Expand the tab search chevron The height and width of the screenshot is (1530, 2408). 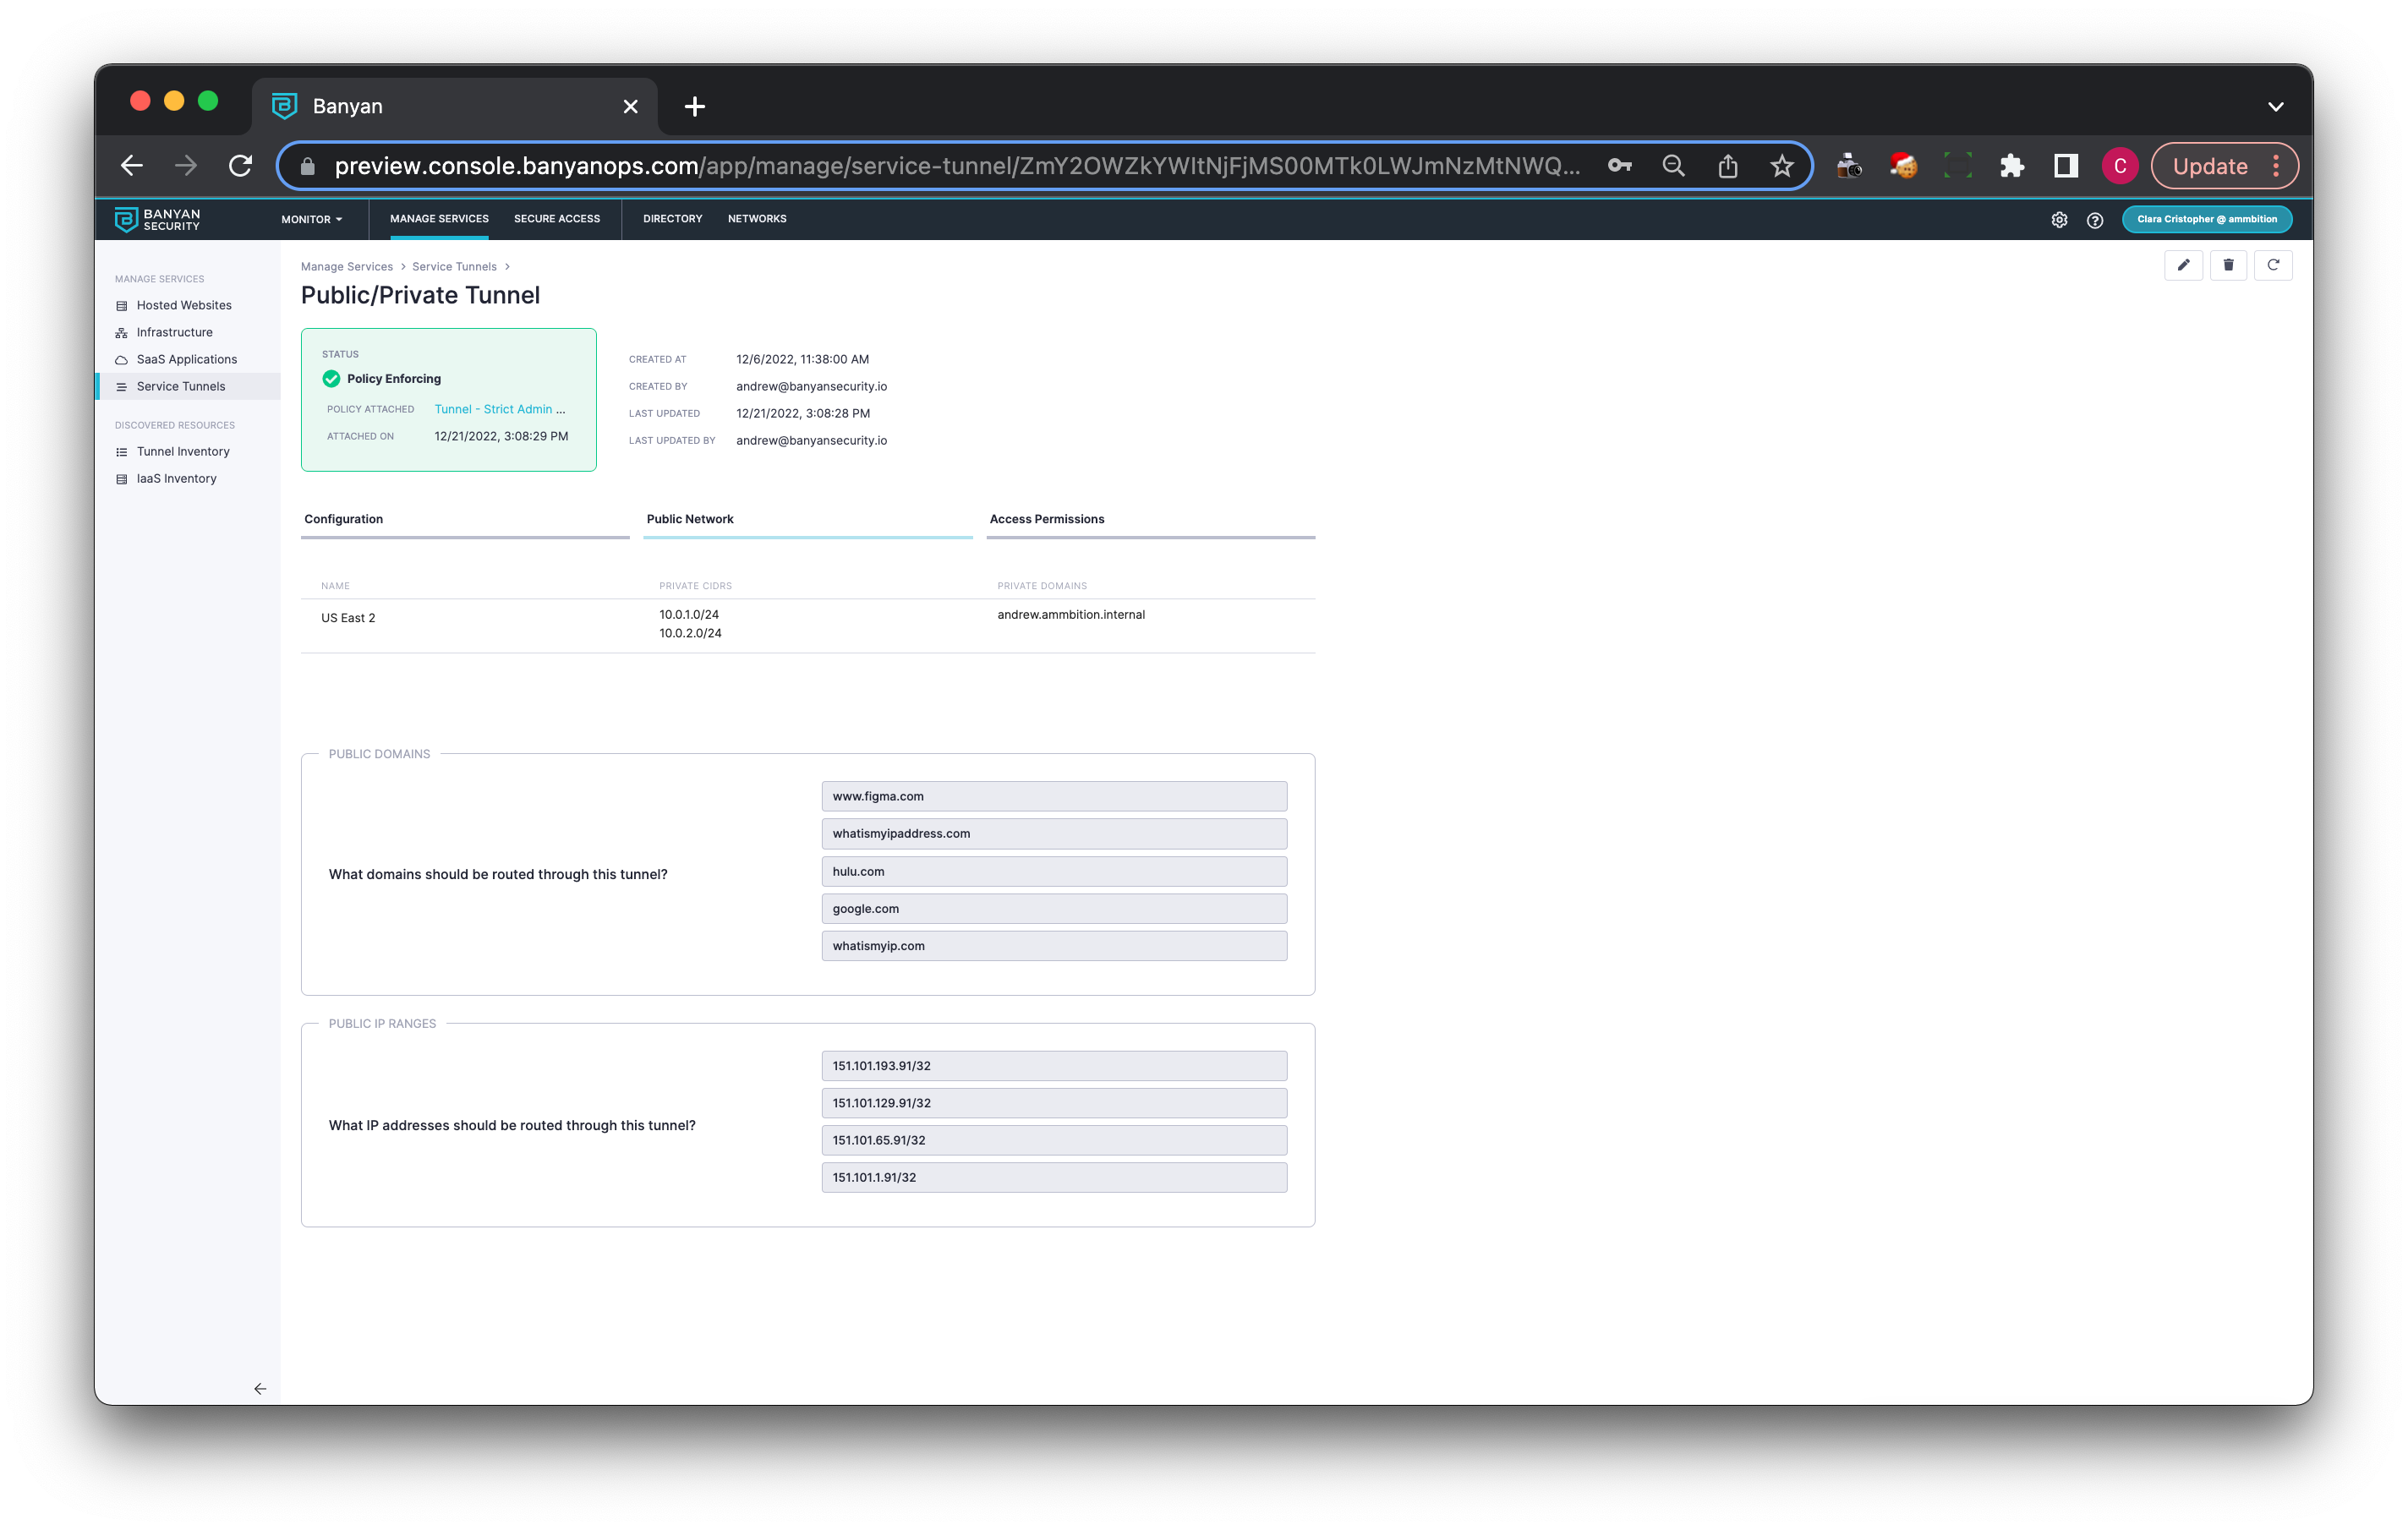[2275, 107]
